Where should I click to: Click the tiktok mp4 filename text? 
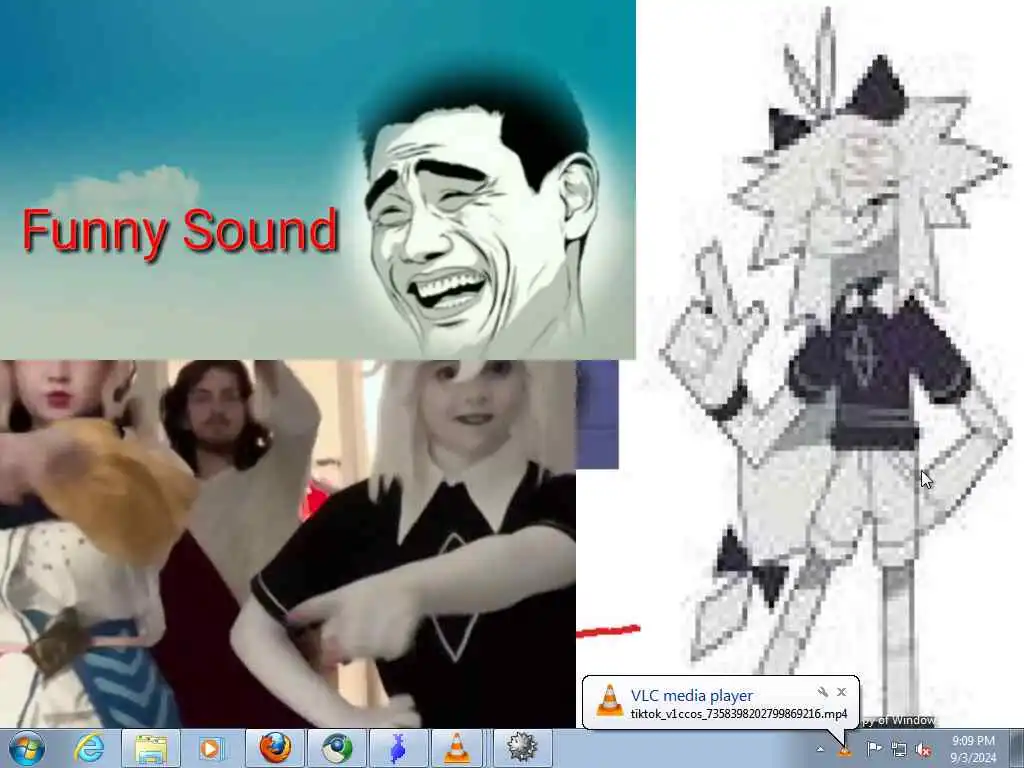[739, 713]
